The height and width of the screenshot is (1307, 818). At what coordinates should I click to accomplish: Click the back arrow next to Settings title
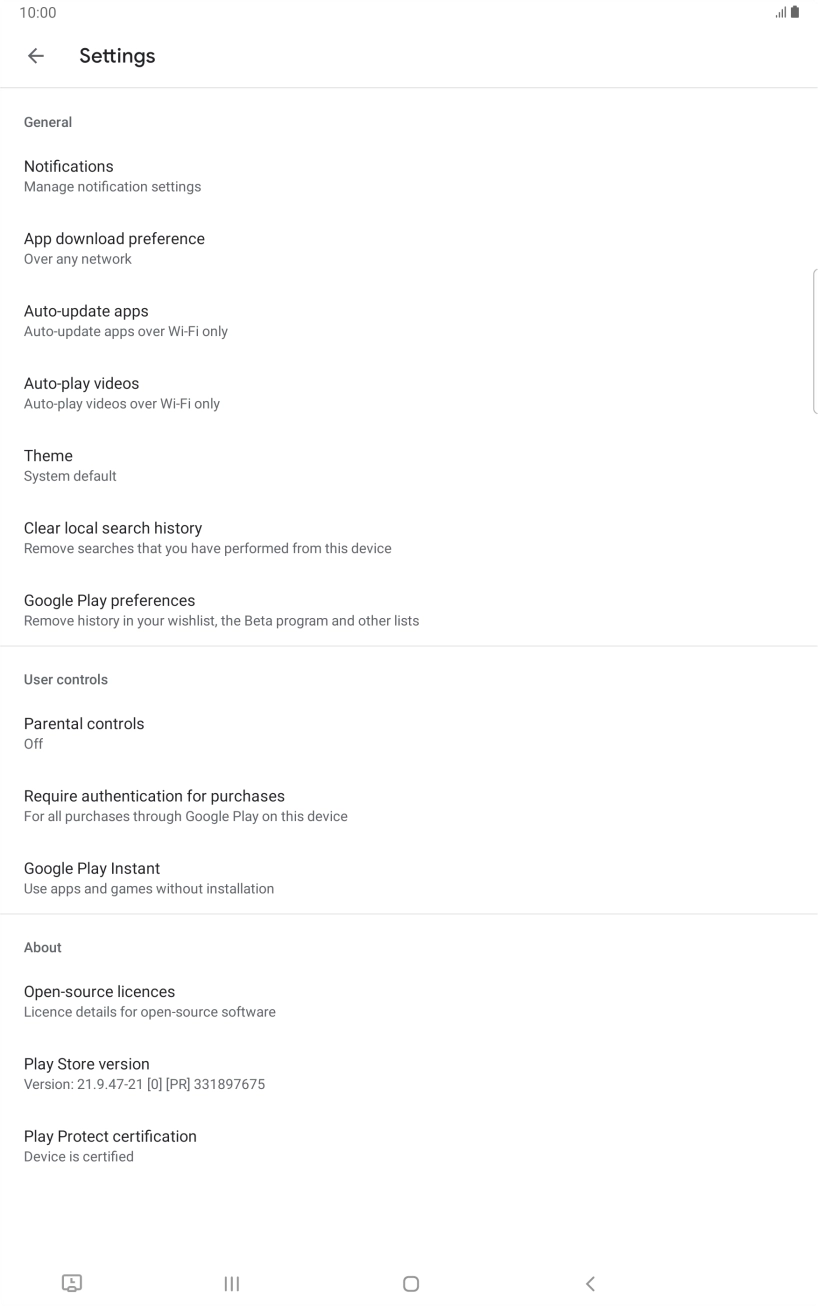pyautogui.click(x=36, y=56)
